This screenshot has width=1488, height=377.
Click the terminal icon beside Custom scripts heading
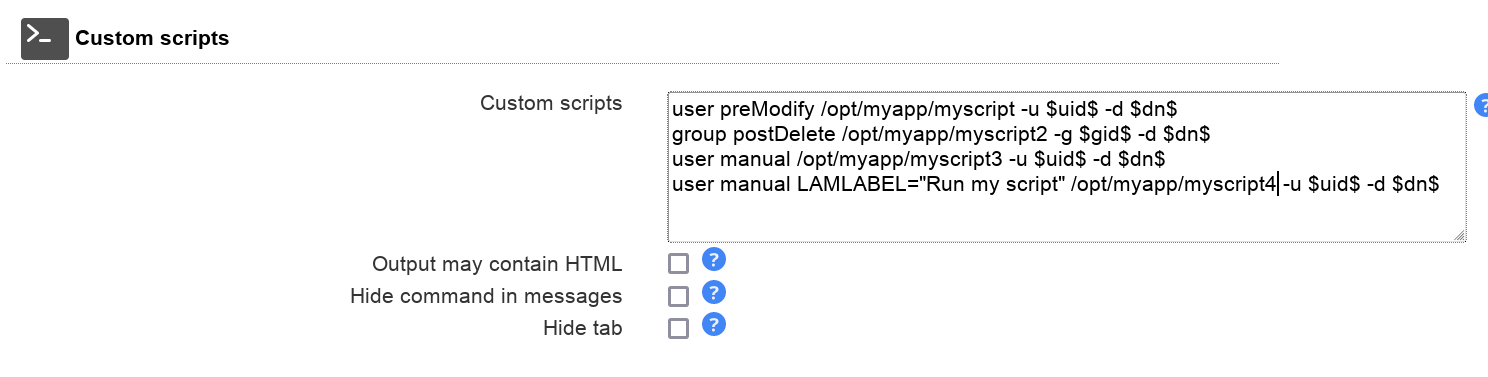pyautogui.click(x=45, y=39)
